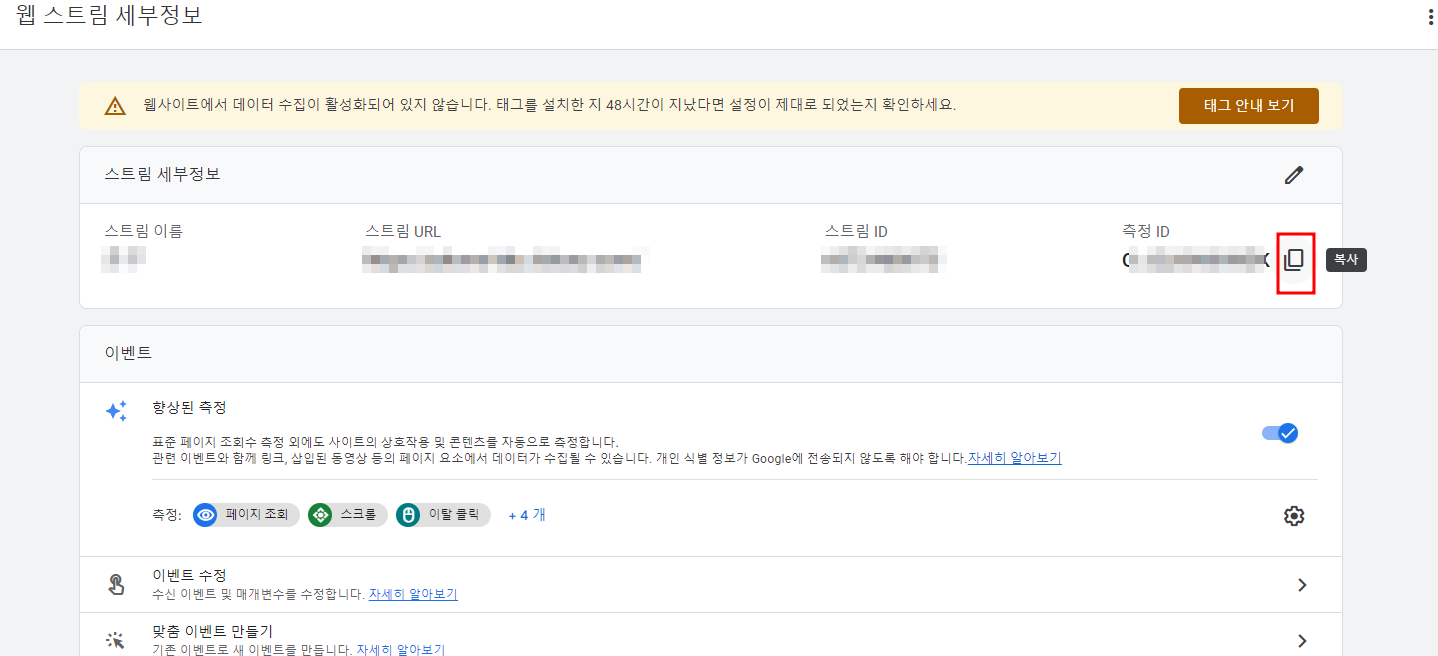Expand the 맞춤 이벤트 만들기 row chevron
Image resolution: width=1438 pixels, height=656 pixels.
point(1301,640)
